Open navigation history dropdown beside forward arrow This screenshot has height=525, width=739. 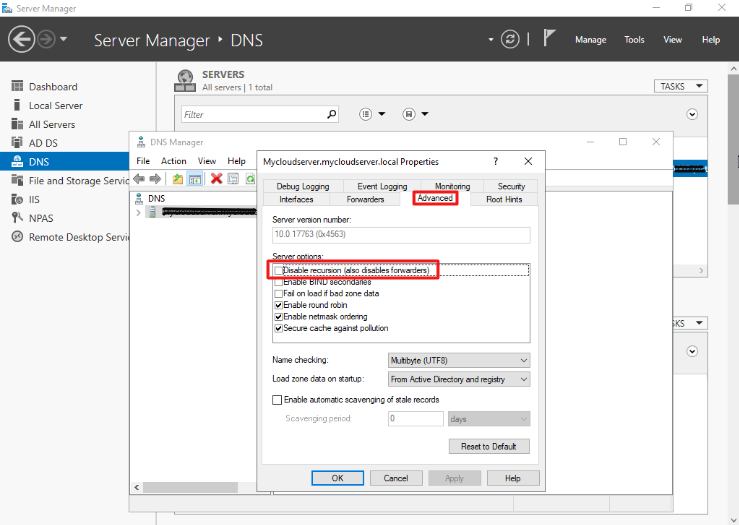click(x=64, y=39)
